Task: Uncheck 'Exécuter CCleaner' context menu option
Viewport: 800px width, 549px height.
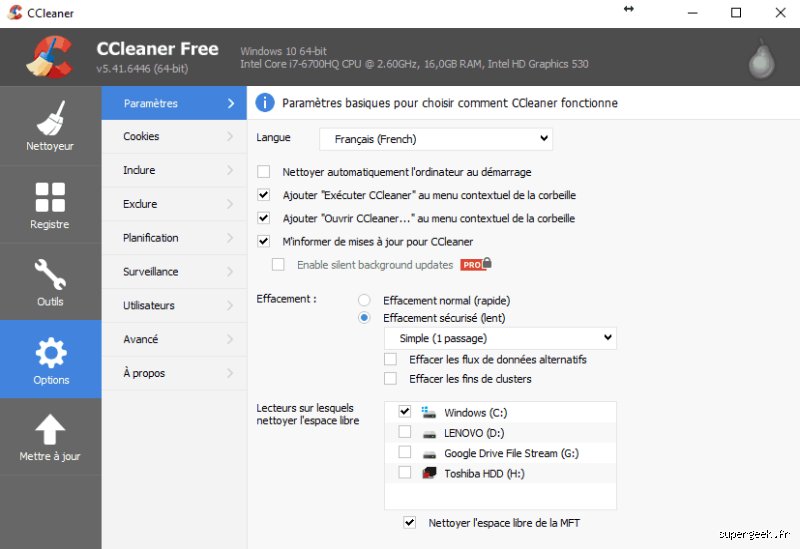Action: pyautogui.click(x=263, y=195)
